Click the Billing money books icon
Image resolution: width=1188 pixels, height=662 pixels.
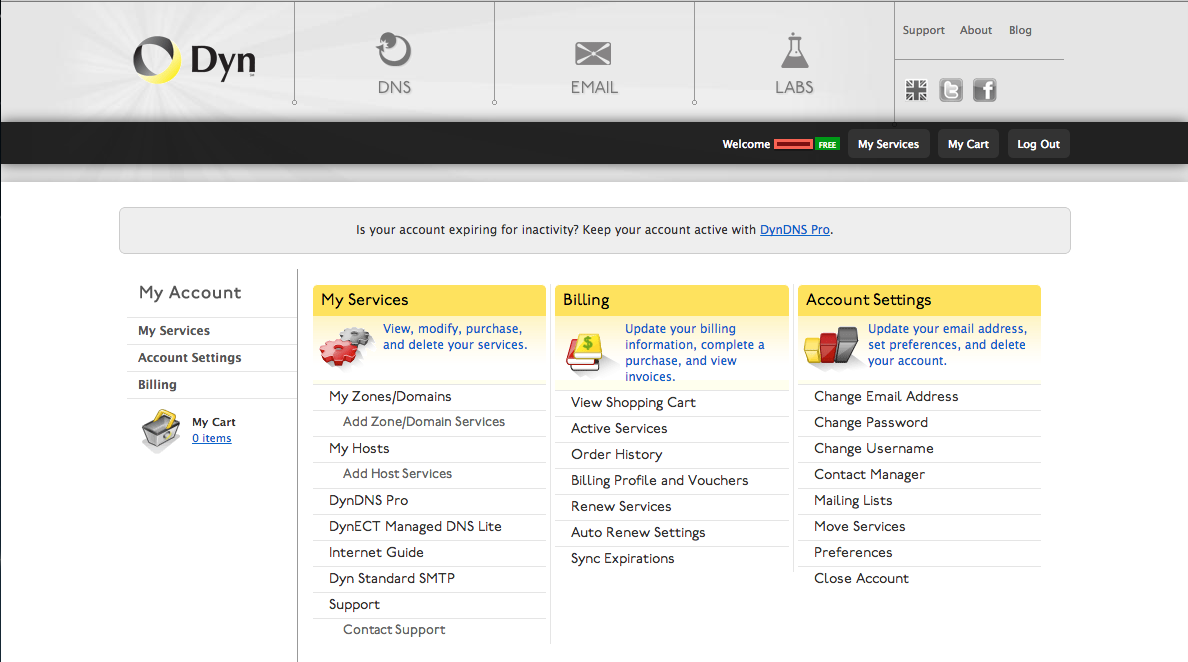[x=586, y=352]
